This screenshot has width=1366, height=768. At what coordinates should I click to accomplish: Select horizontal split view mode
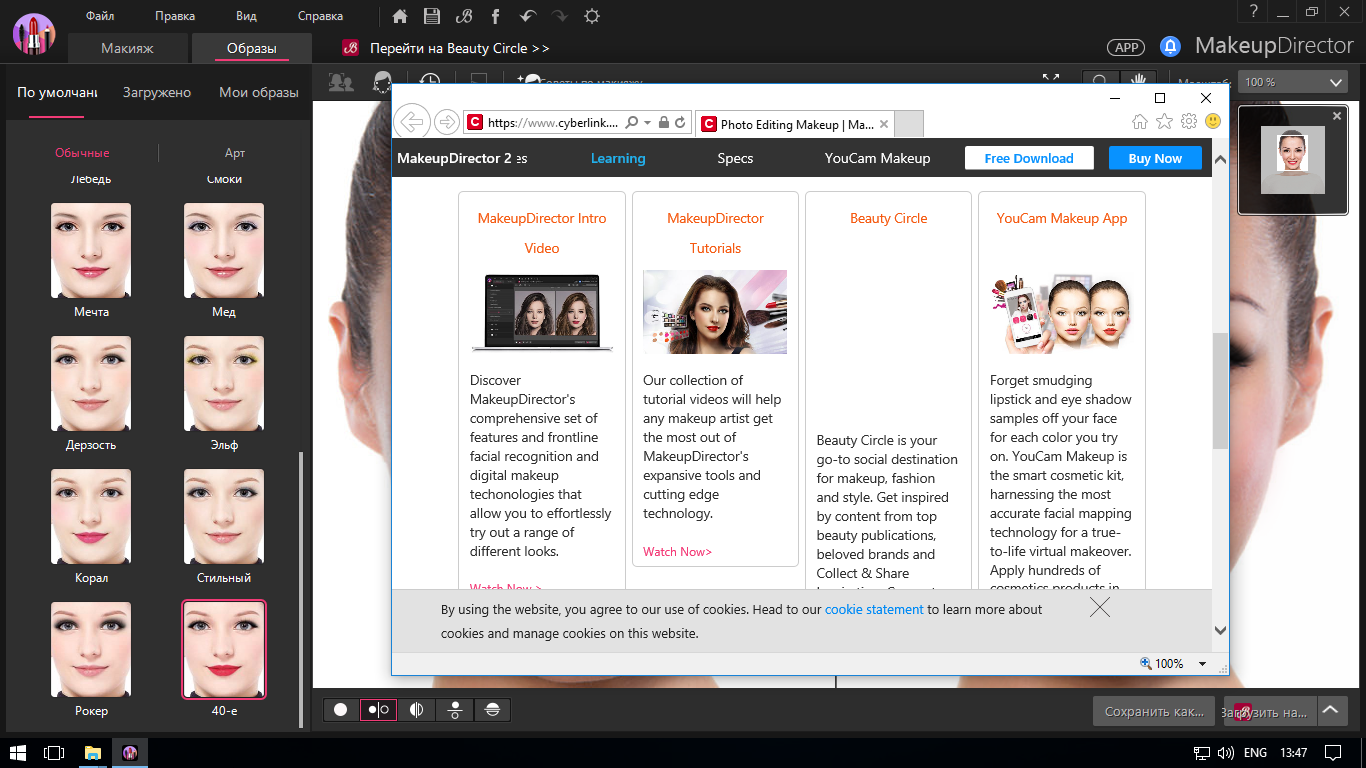pyautogui.click(x=492, y=709)
